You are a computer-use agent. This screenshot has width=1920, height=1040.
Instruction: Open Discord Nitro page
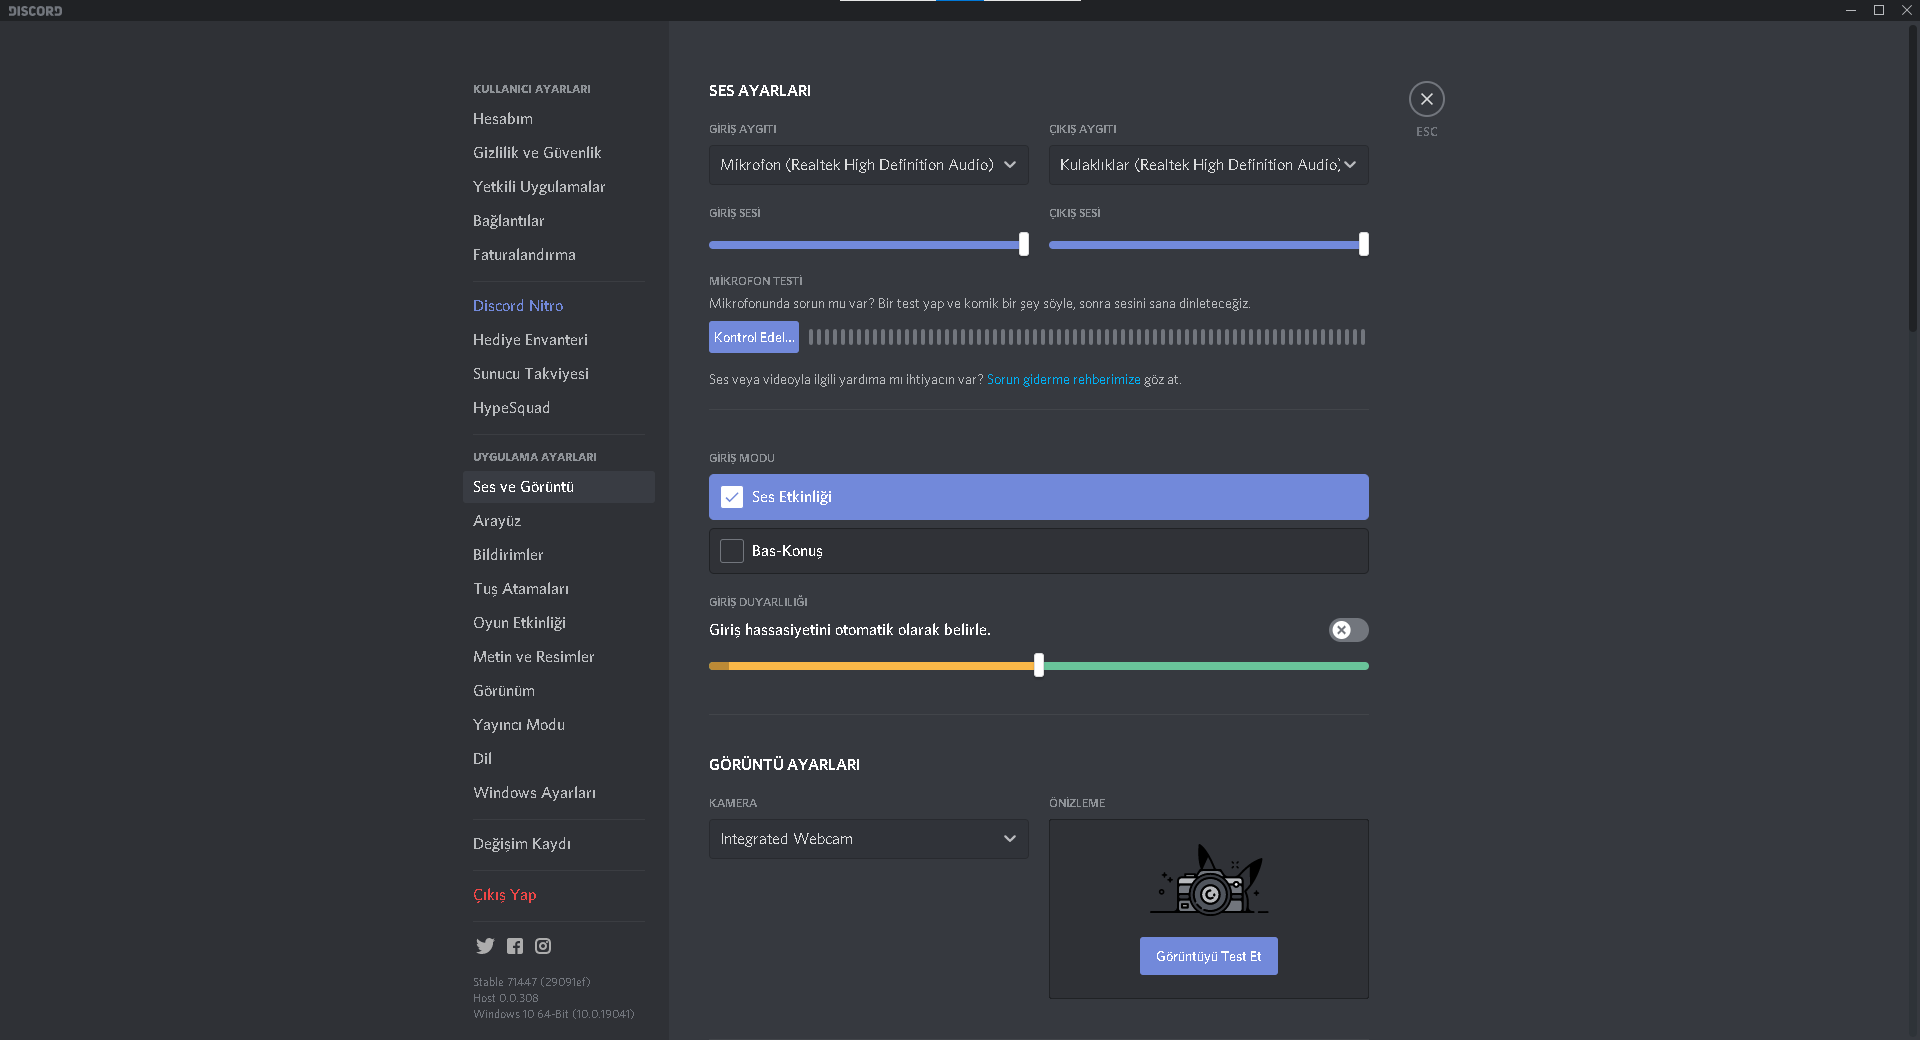(x=559, y=306)
